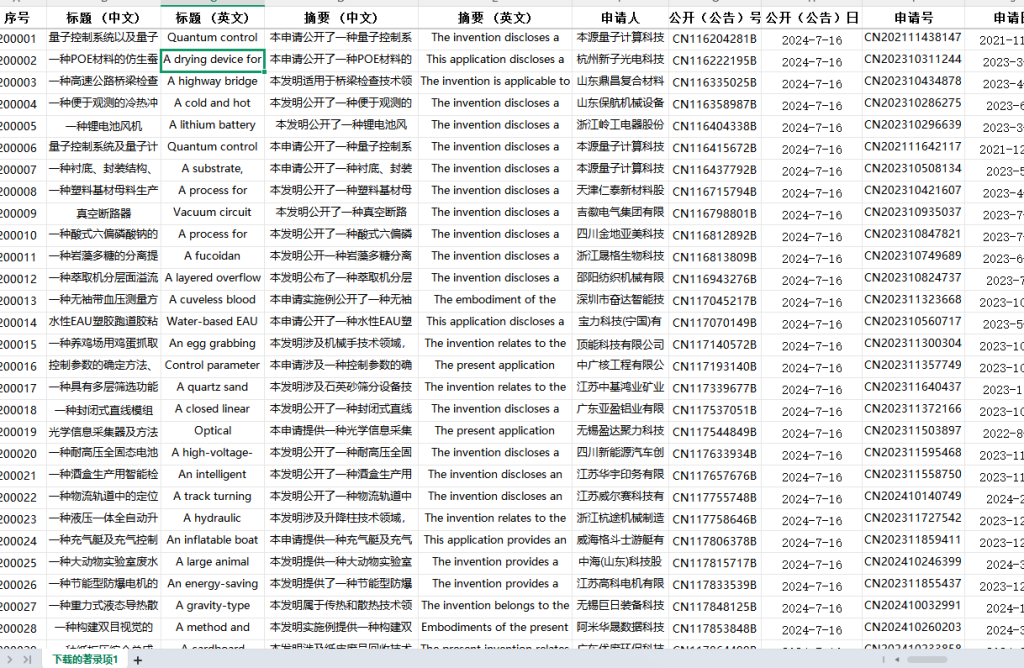
Task: Click the cell 'An energy-saving'
Action: coord(212,584)
